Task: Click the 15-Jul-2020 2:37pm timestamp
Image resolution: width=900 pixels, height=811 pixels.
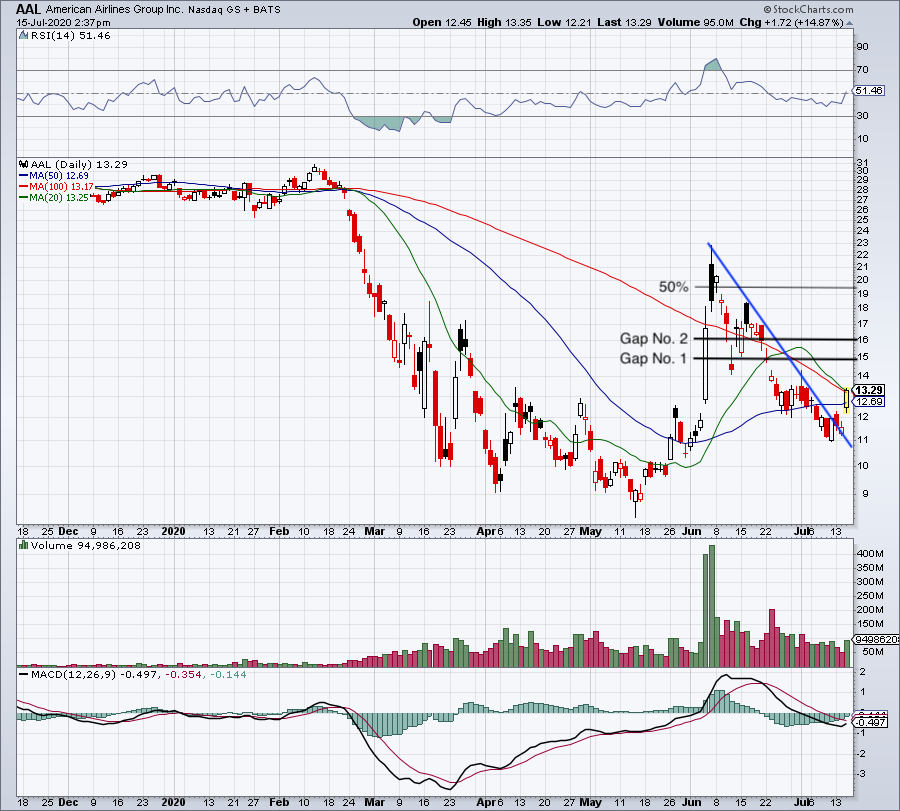Action: (x=63, y=23)
